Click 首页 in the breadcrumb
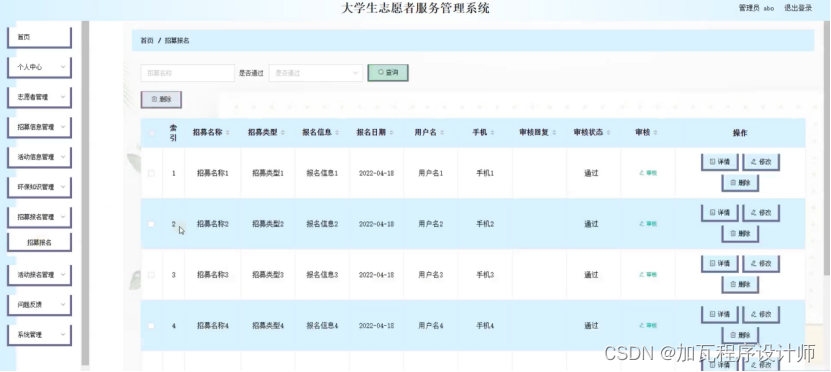The width and height of the screenshot is (831, 372). point(147,41)
